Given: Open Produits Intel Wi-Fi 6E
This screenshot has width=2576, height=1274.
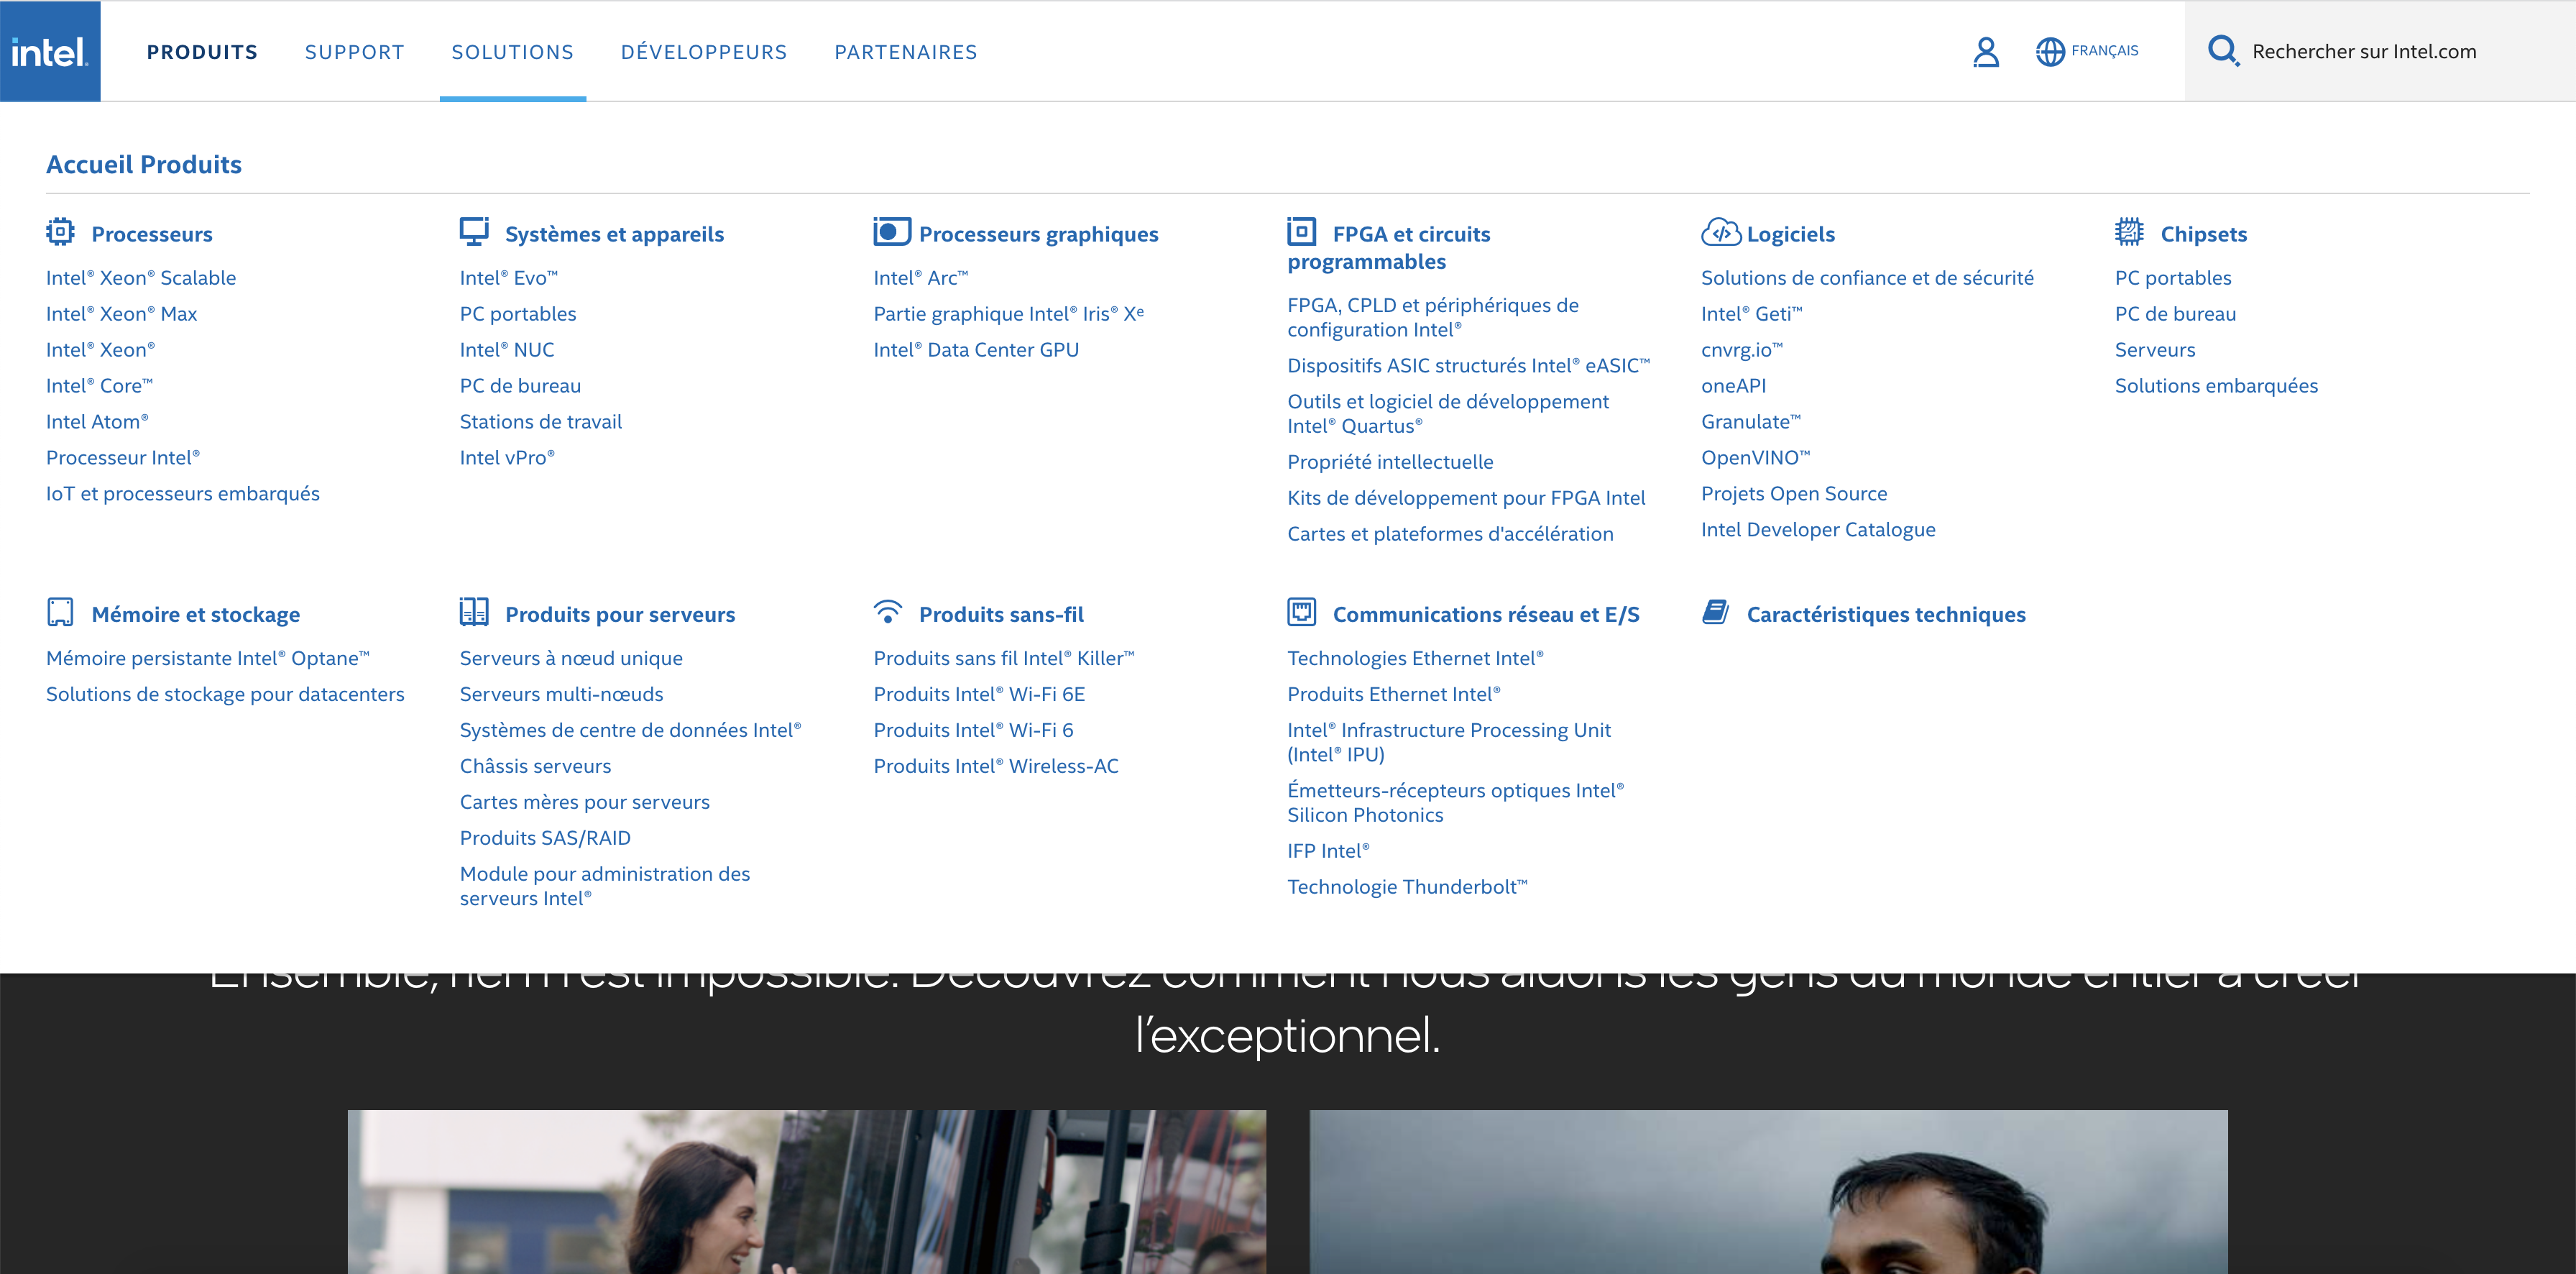Looking at the screenshot, I should click(979, 694).
